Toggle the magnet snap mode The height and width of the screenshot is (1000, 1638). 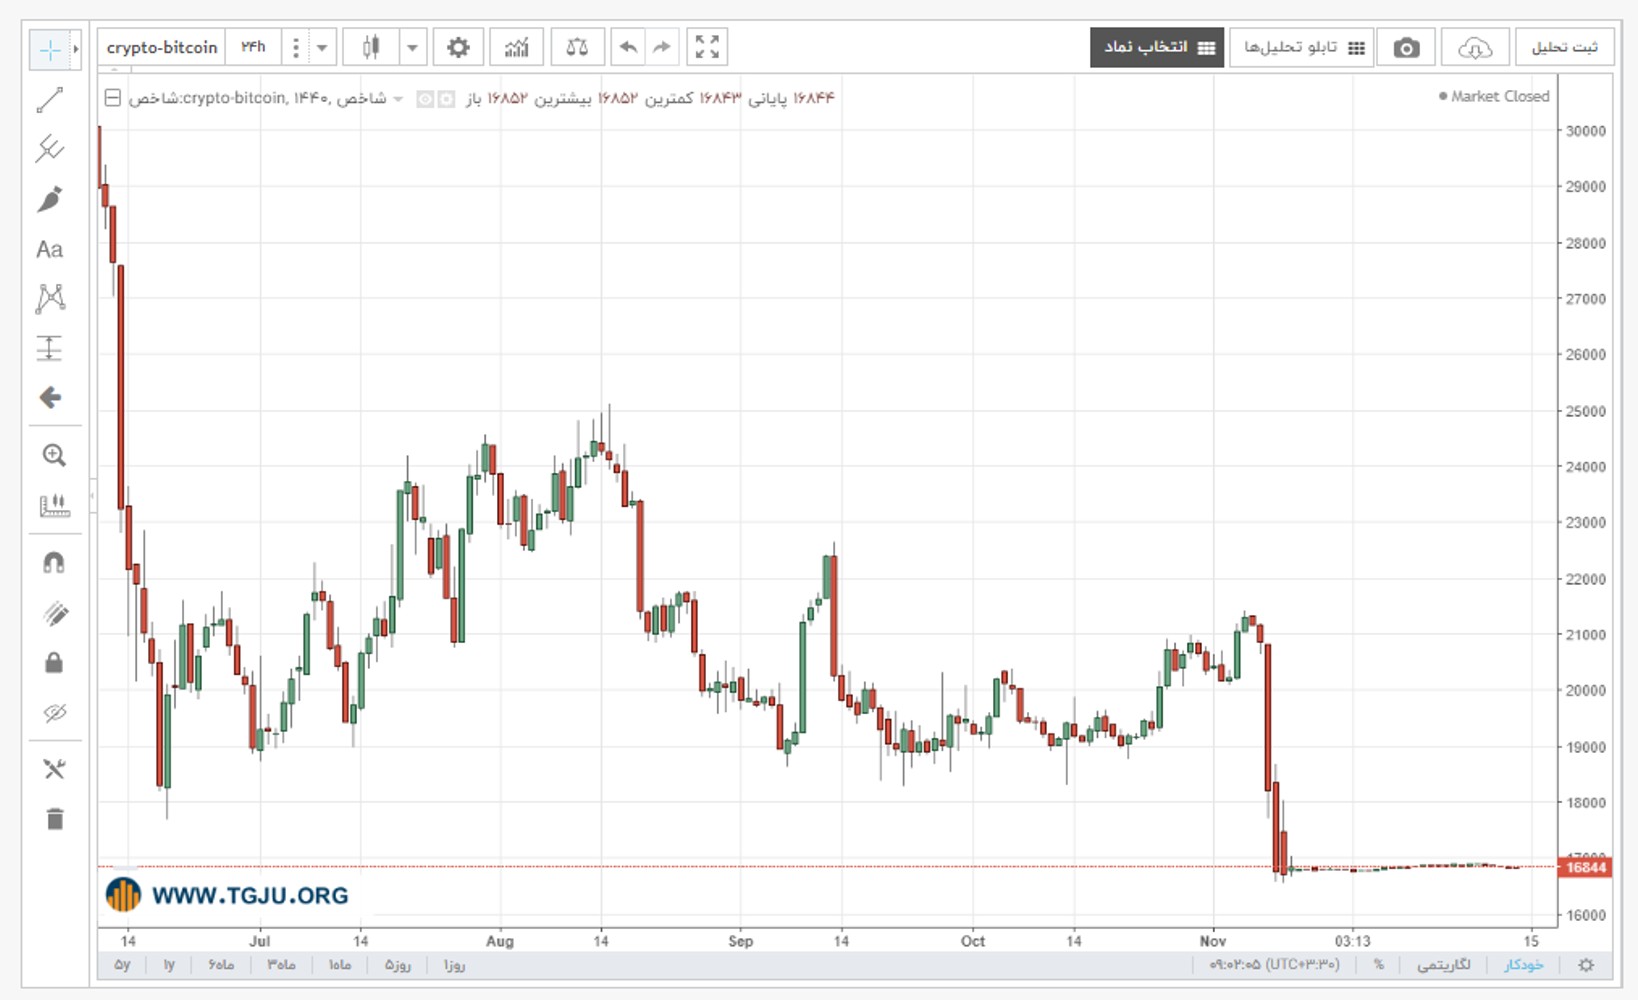pyautogui.click(x=54, y=563)
